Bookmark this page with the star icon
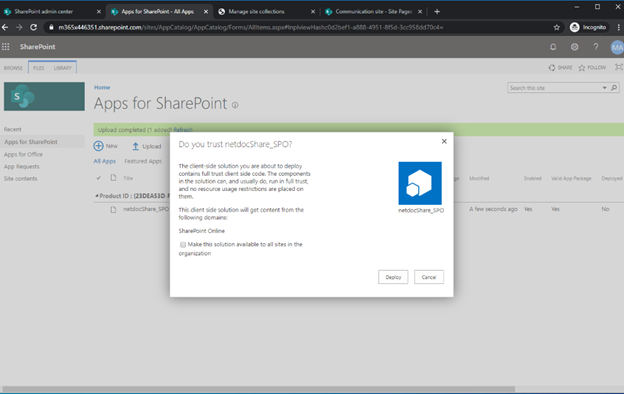Image resolution: width=624 pixels, height=394 pixels. 556,27
